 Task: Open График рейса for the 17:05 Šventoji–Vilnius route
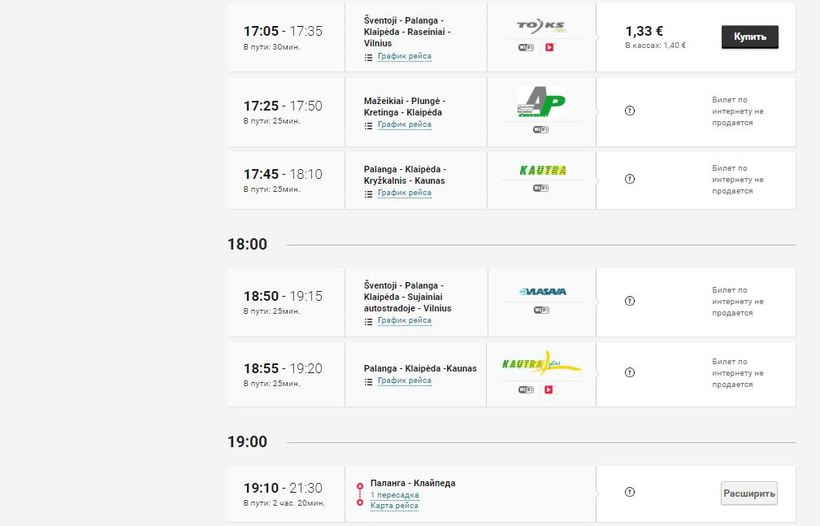[x=404, y=57]
